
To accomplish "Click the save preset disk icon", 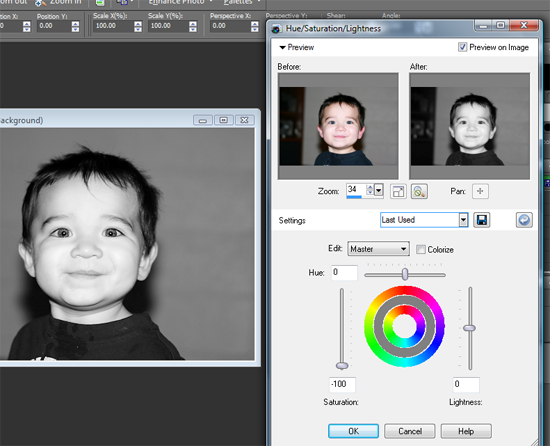I will click(x=482, y=220).
